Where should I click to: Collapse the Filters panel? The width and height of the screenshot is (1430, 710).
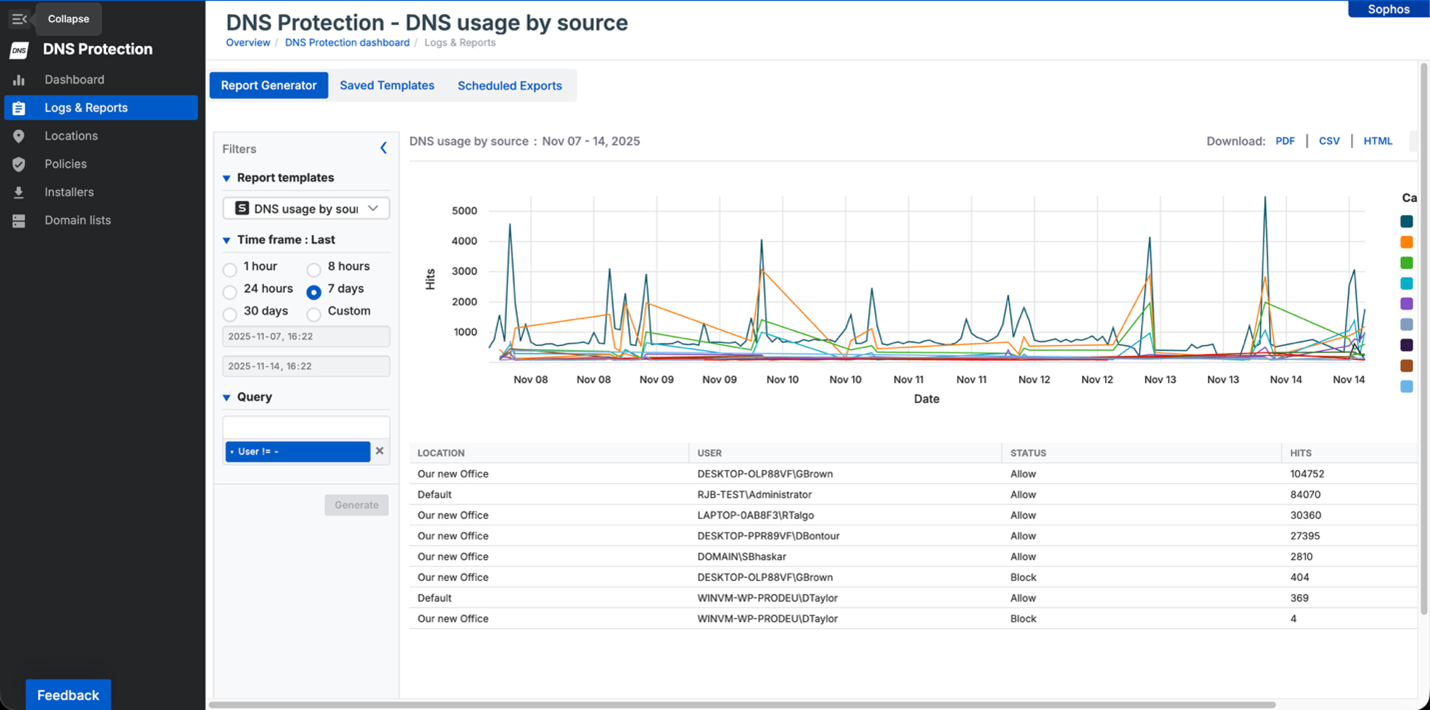383,147
